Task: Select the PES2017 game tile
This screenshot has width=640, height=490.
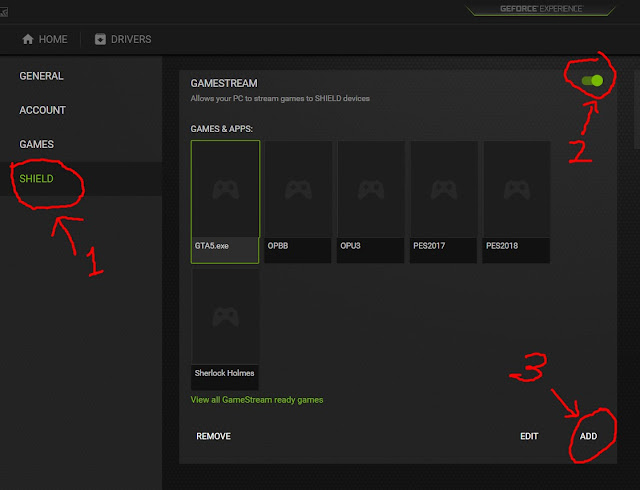Action: point(444,202)
